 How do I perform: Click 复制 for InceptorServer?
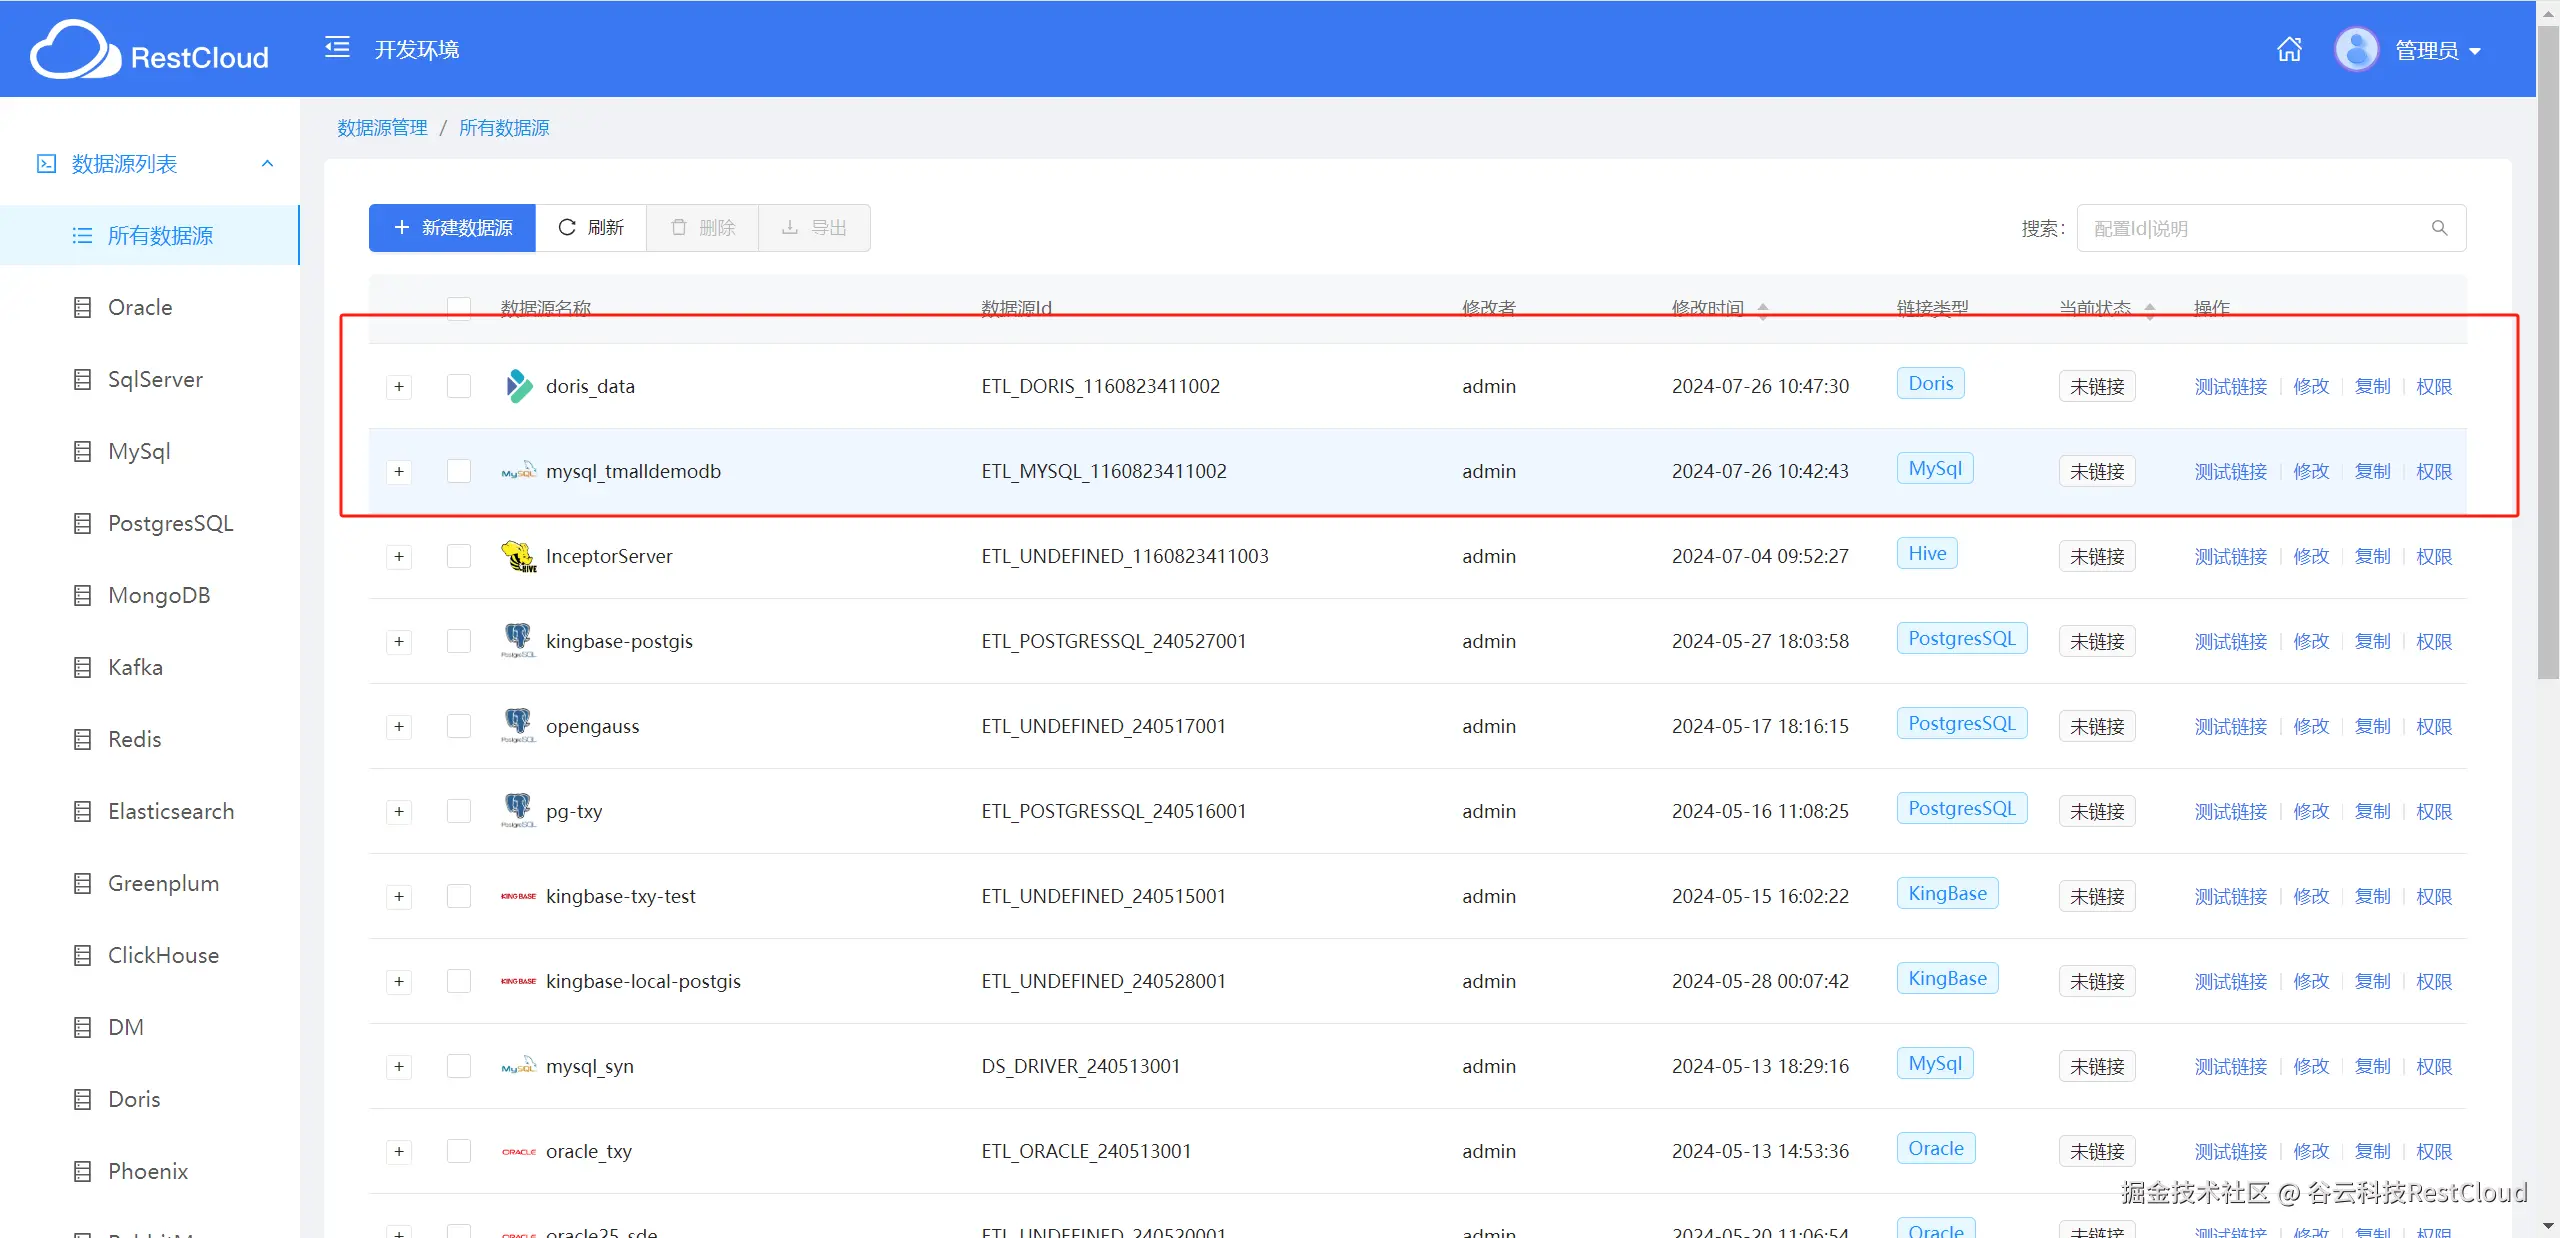[x=2372, y=556]
